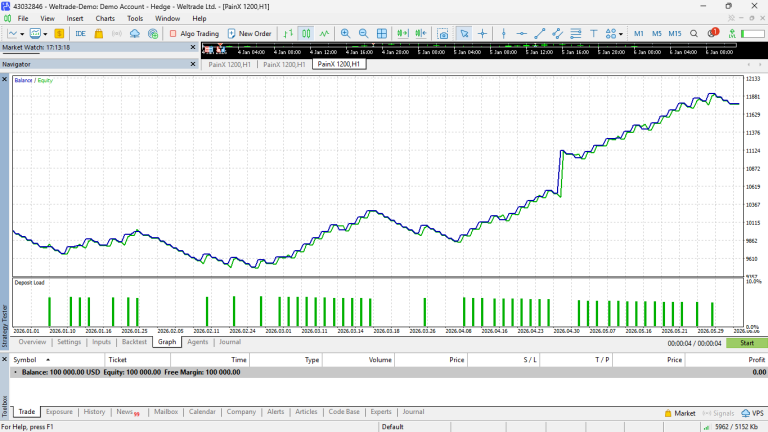The image size is (768, 432).
Task: Open the Strategy Tester Overview tab
Action: 32,342
